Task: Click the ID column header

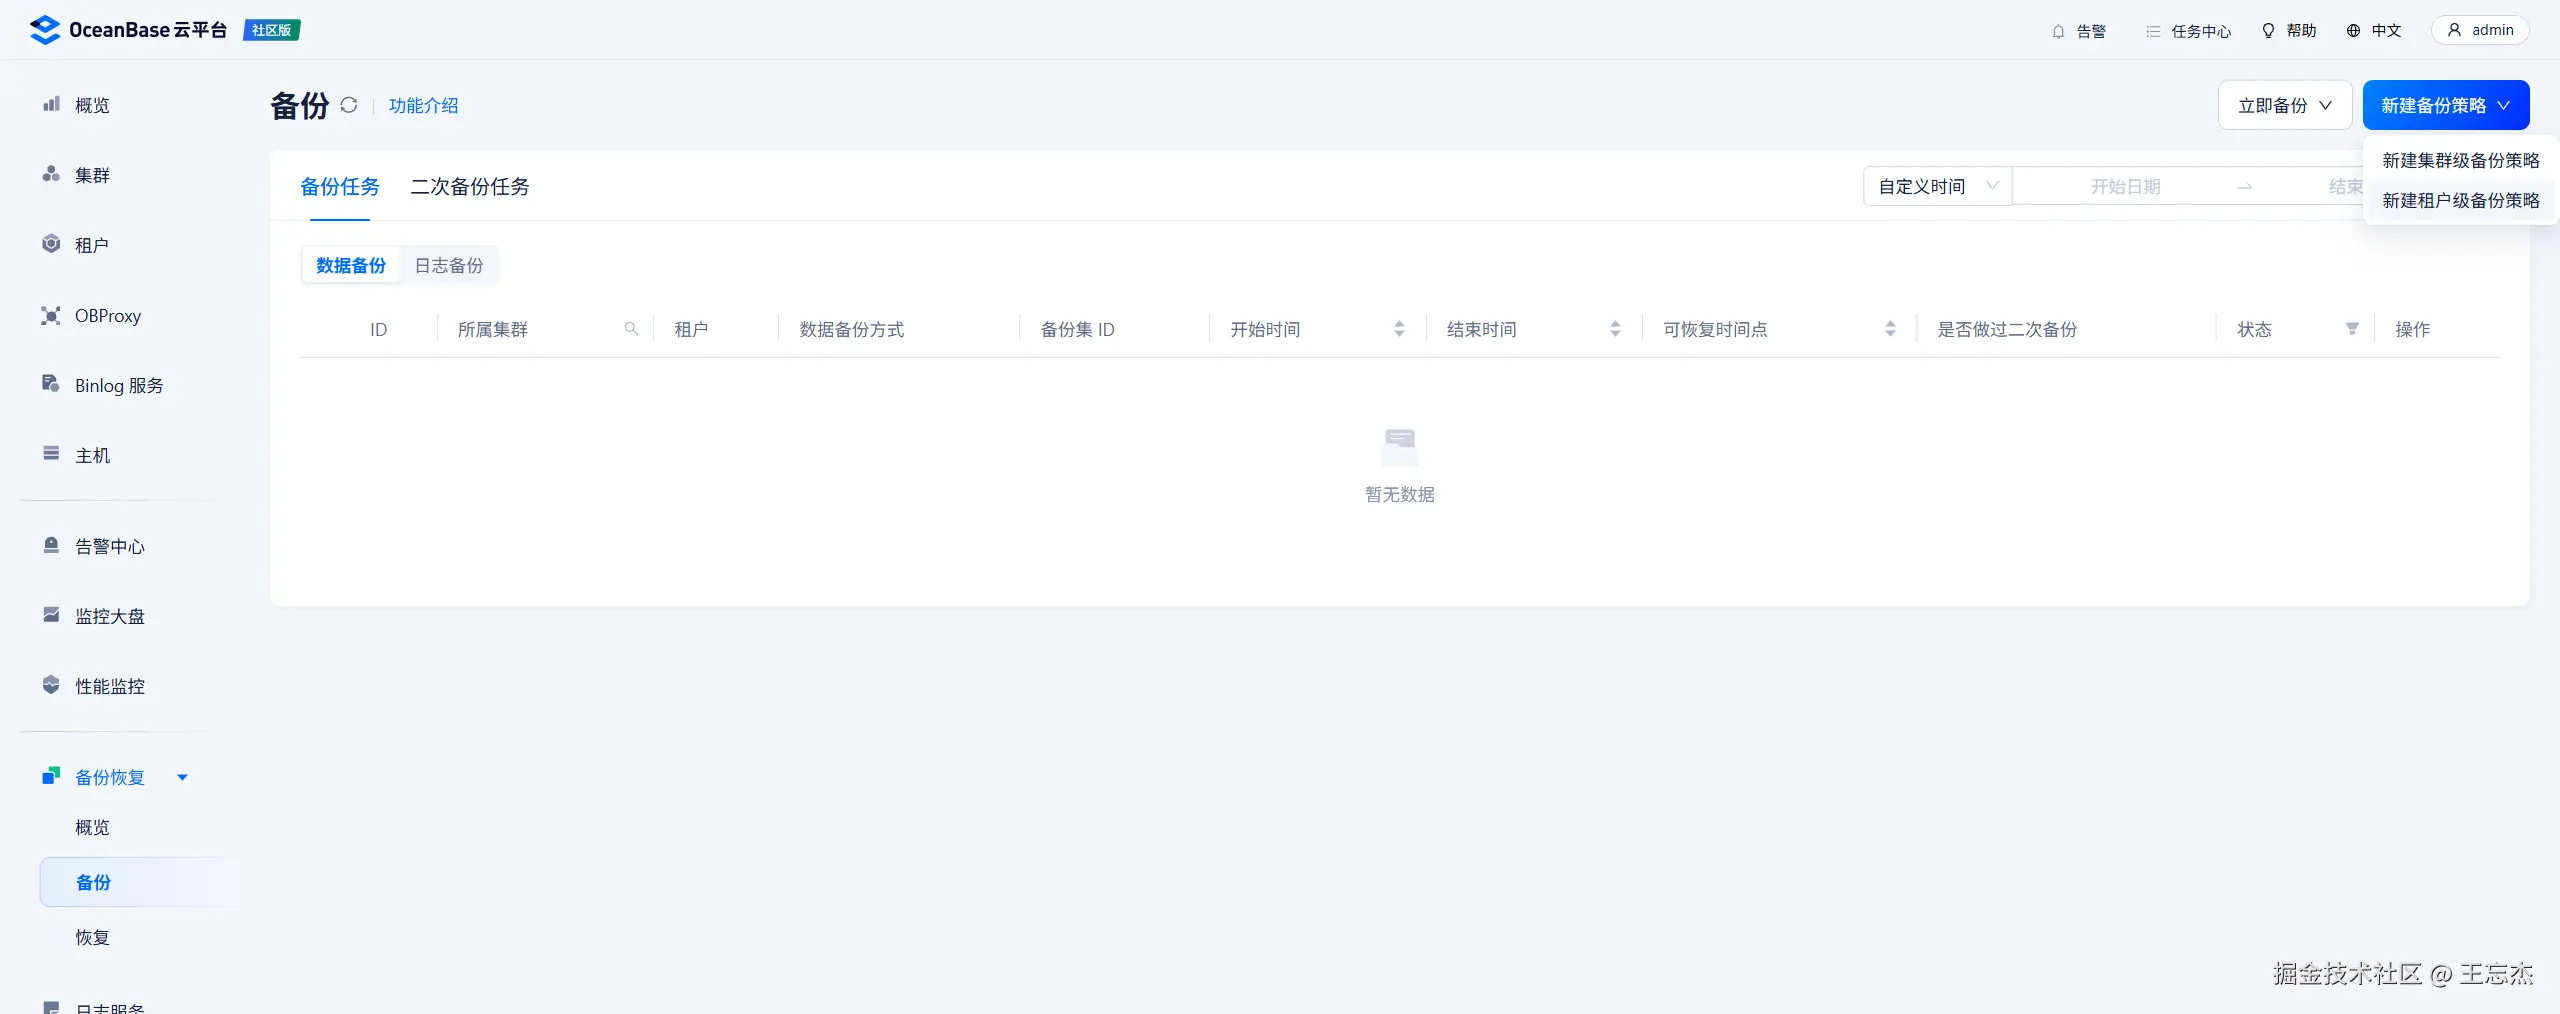Action: (x=378, y=329)
